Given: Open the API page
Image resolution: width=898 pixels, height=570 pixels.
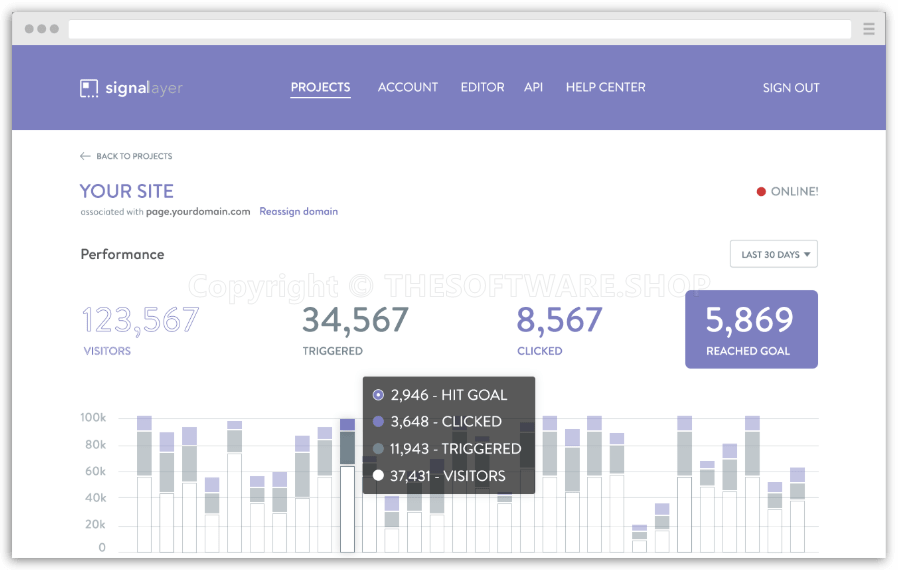Looking at the screenshot, I should click(533, 88).
